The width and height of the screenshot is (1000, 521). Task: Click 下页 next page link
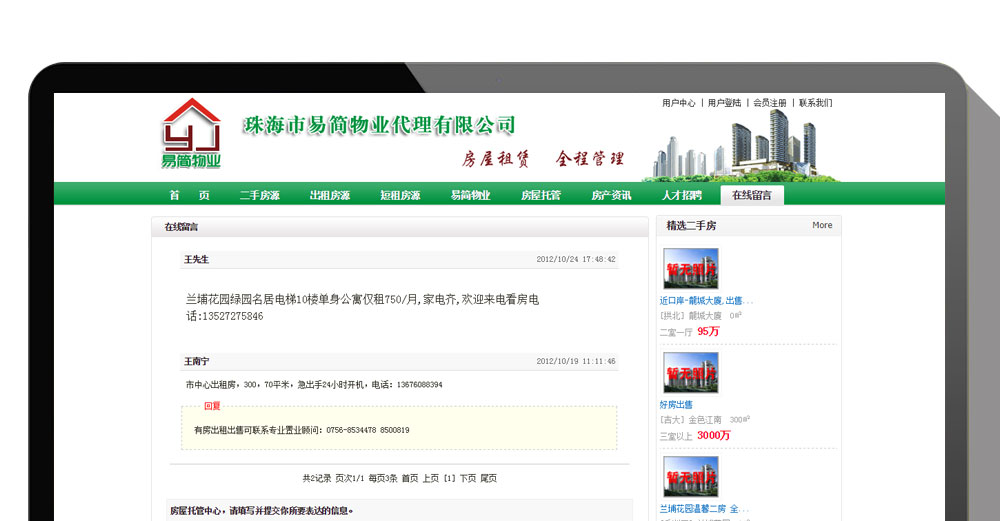(x=468, y=478)
